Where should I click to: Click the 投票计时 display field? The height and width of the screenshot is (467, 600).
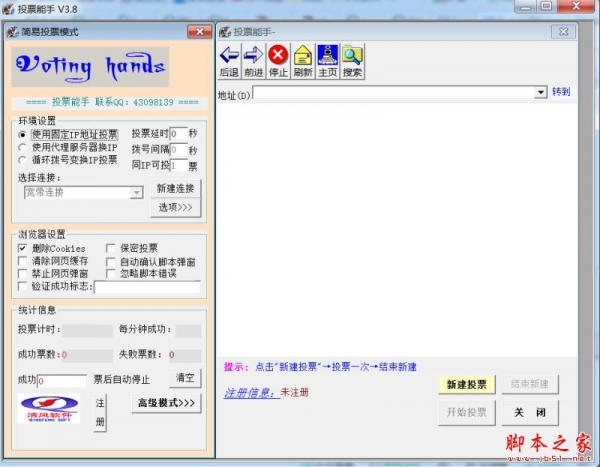88,331
